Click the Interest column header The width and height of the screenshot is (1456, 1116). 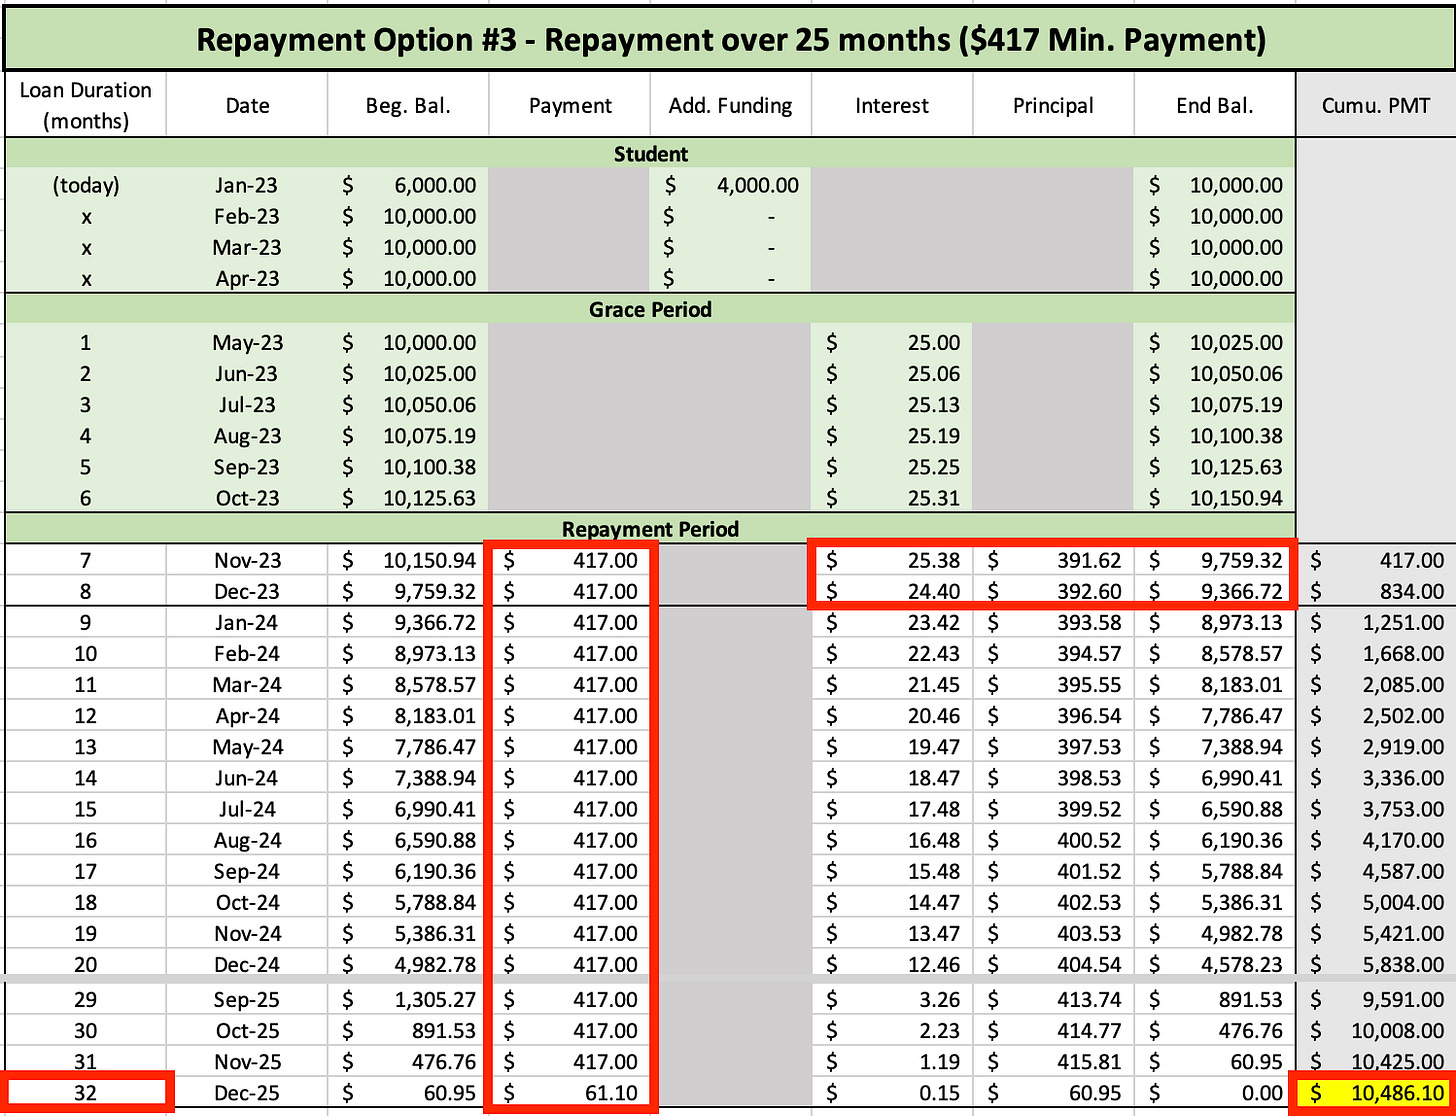(892, 105)
